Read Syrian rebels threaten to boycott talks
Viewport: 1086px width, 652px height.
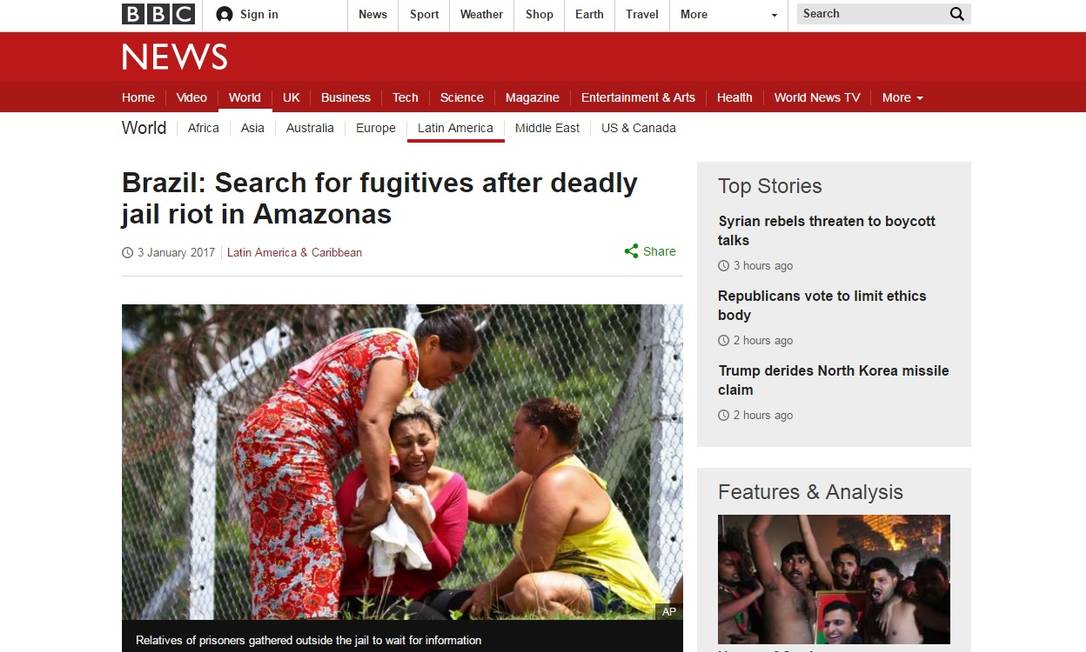click(x=826, y=231)
